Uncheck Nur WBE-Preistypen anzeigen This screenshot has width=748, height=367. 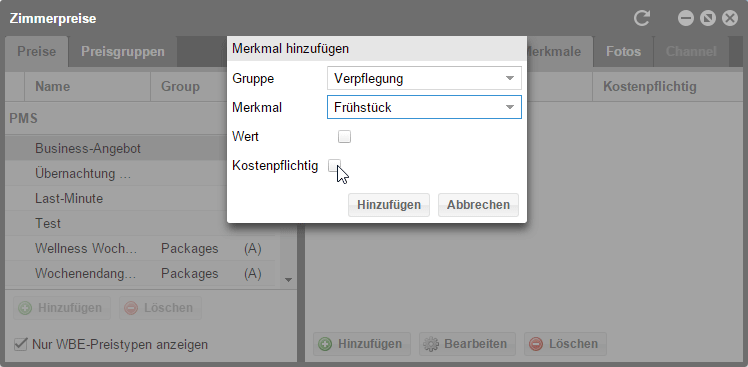point(21,344)
